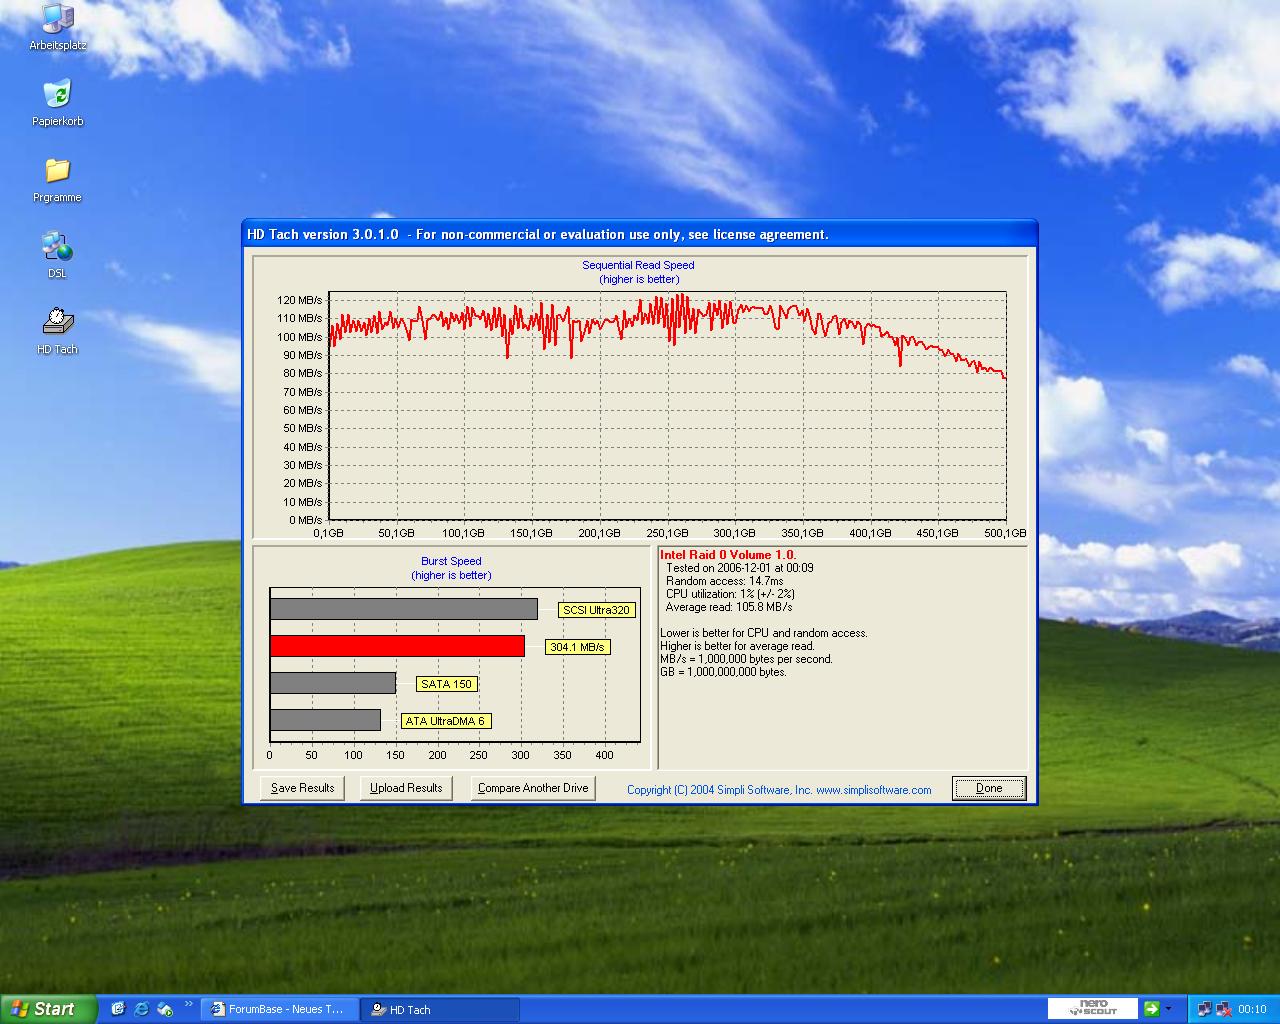The width and height of the screenshot is (1280, 1024).
Task: Click Upload Results button
Action: click(406, 788)
